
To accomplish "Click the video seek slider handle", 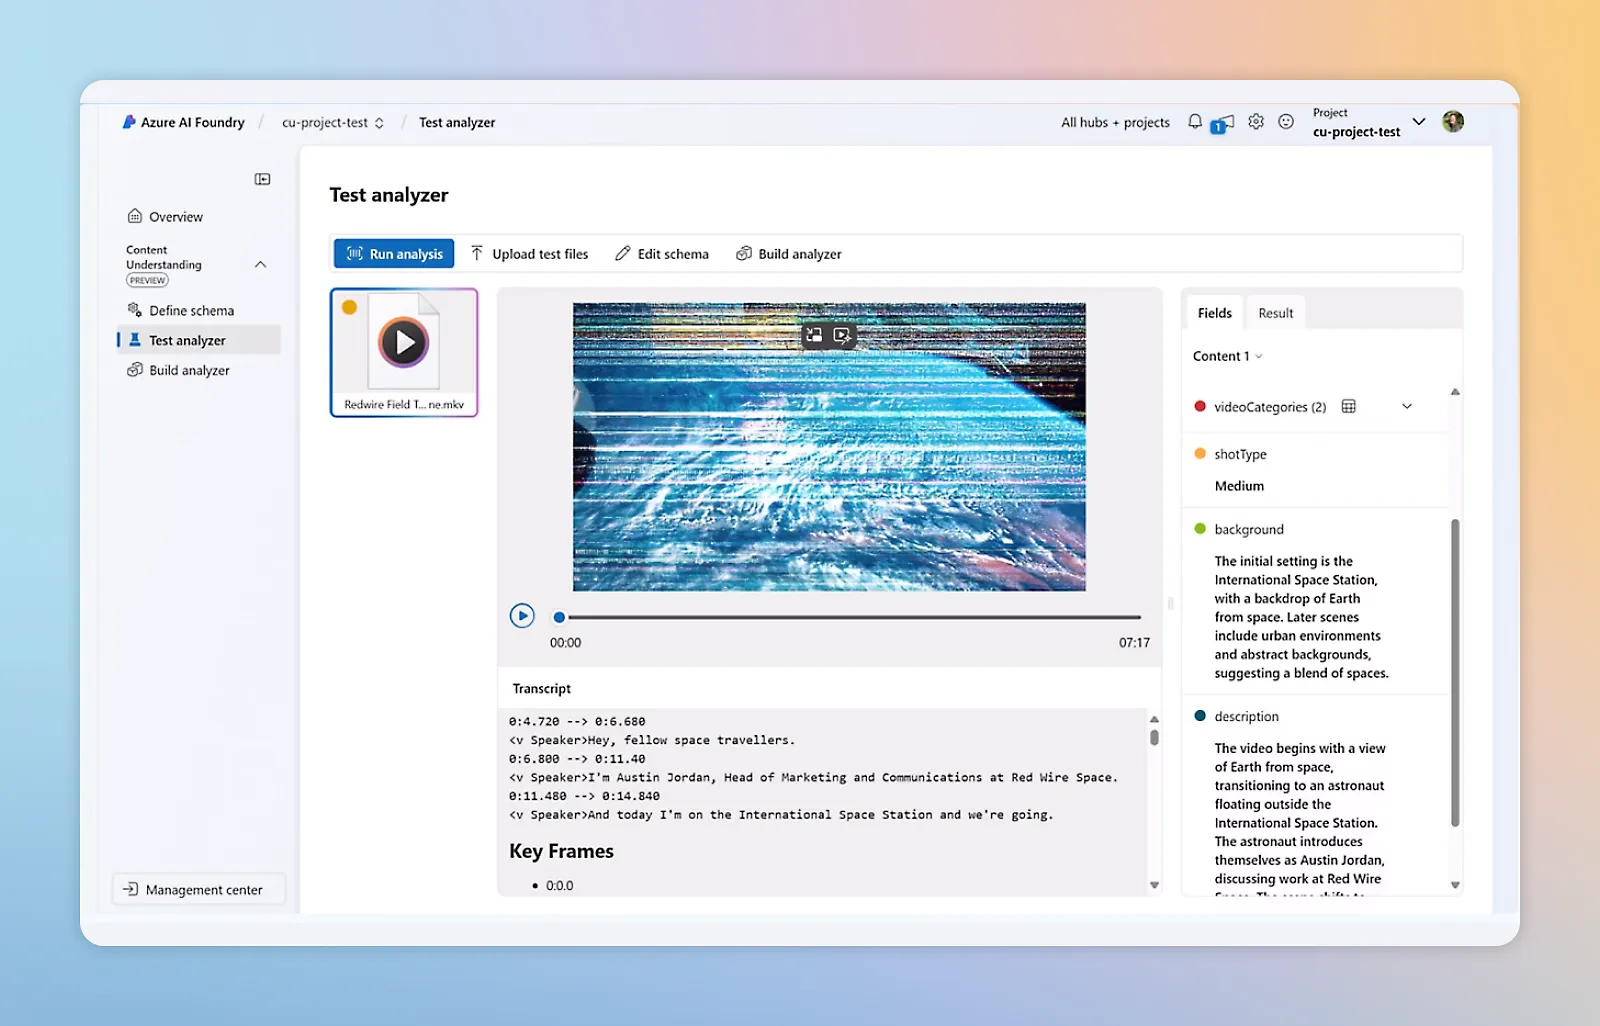I will (x=560, y=617).
